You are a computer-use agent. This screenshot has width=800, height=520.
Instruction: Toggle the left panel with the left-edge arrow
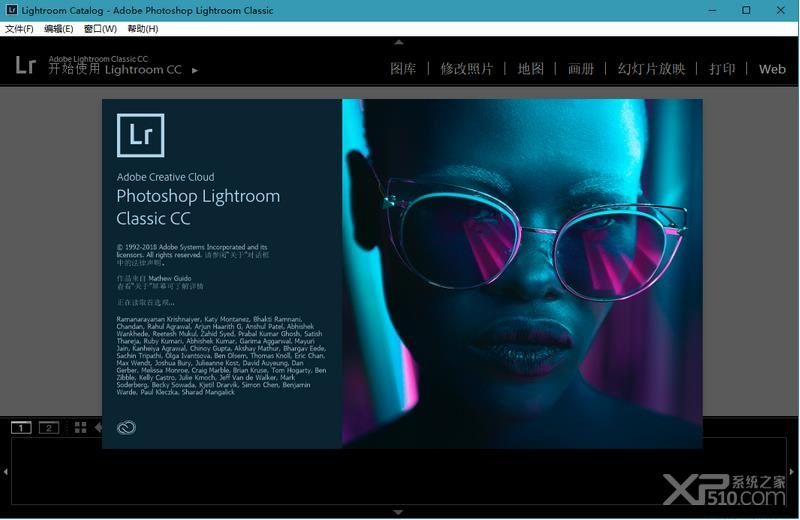click(x=6, y=472)
